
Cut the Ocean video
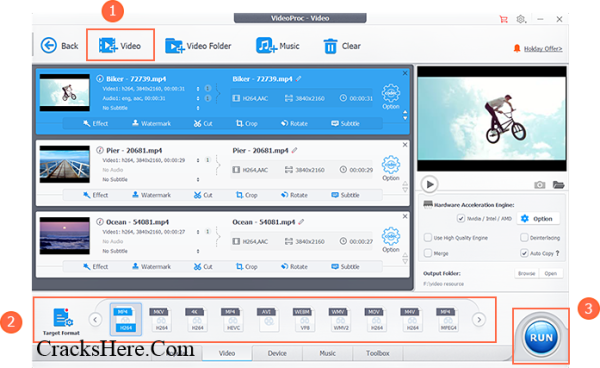(203, 267)
